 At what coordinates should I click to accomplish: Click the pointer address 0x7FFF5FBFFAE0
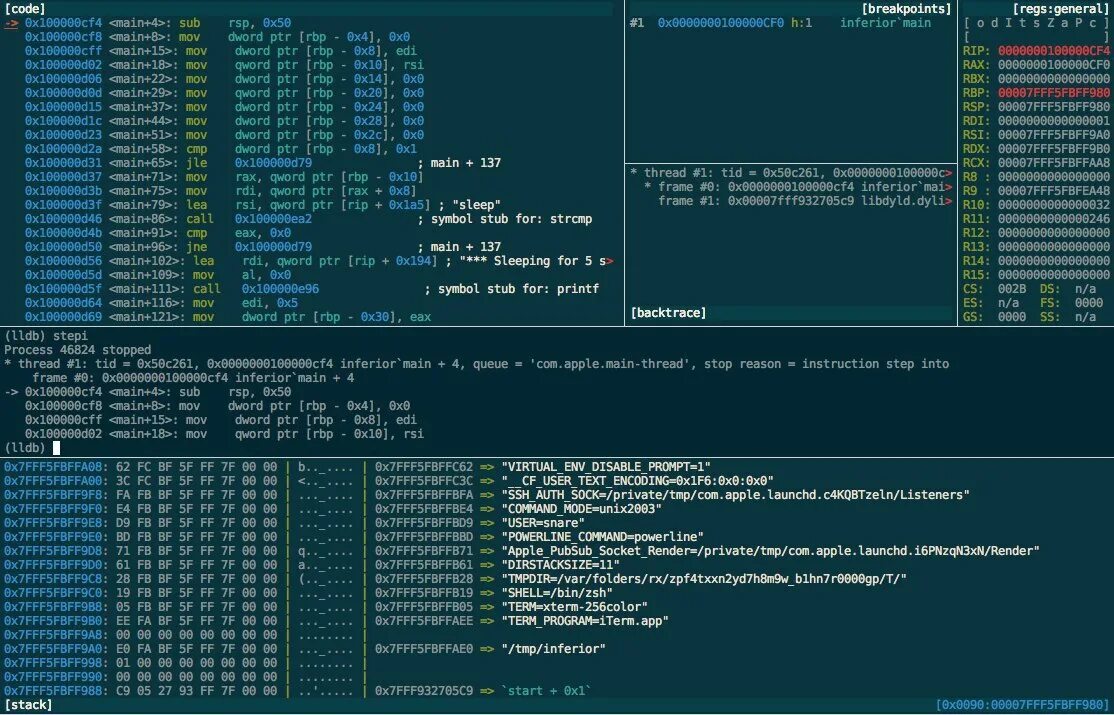tap(423, 649)
